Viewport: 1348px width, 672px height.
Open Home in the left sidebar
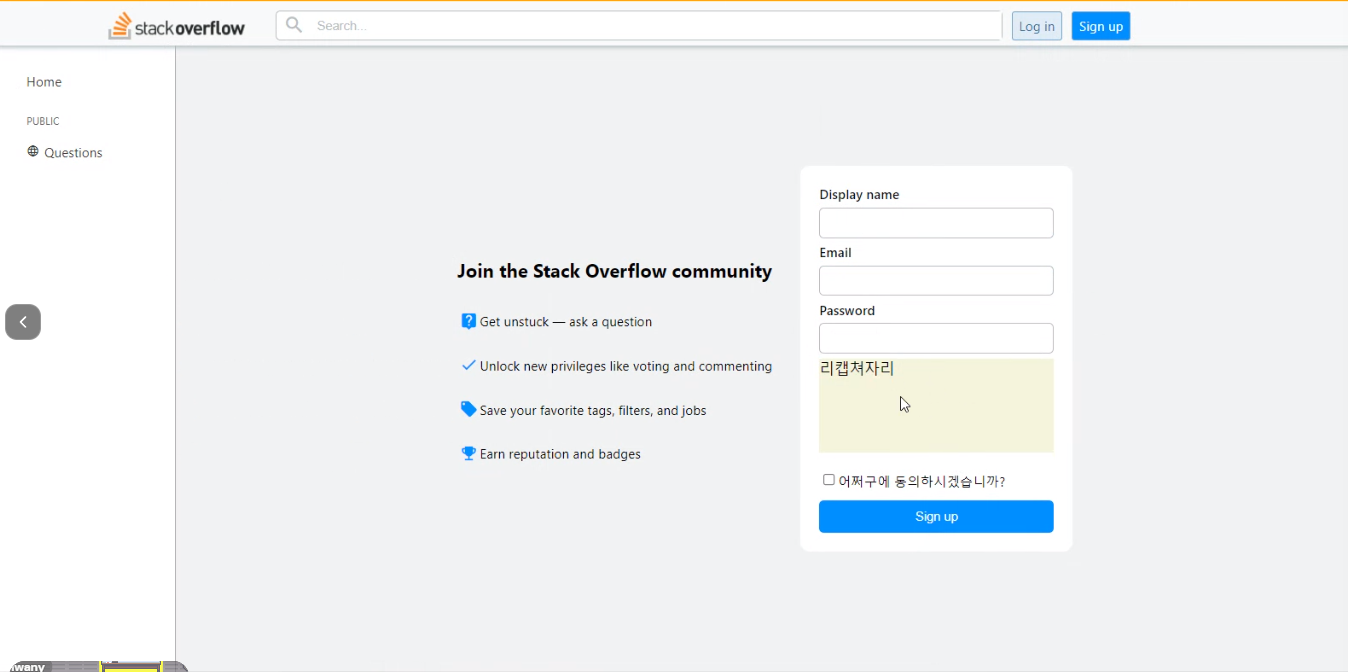pyautogui.click(x=44, y=82)
